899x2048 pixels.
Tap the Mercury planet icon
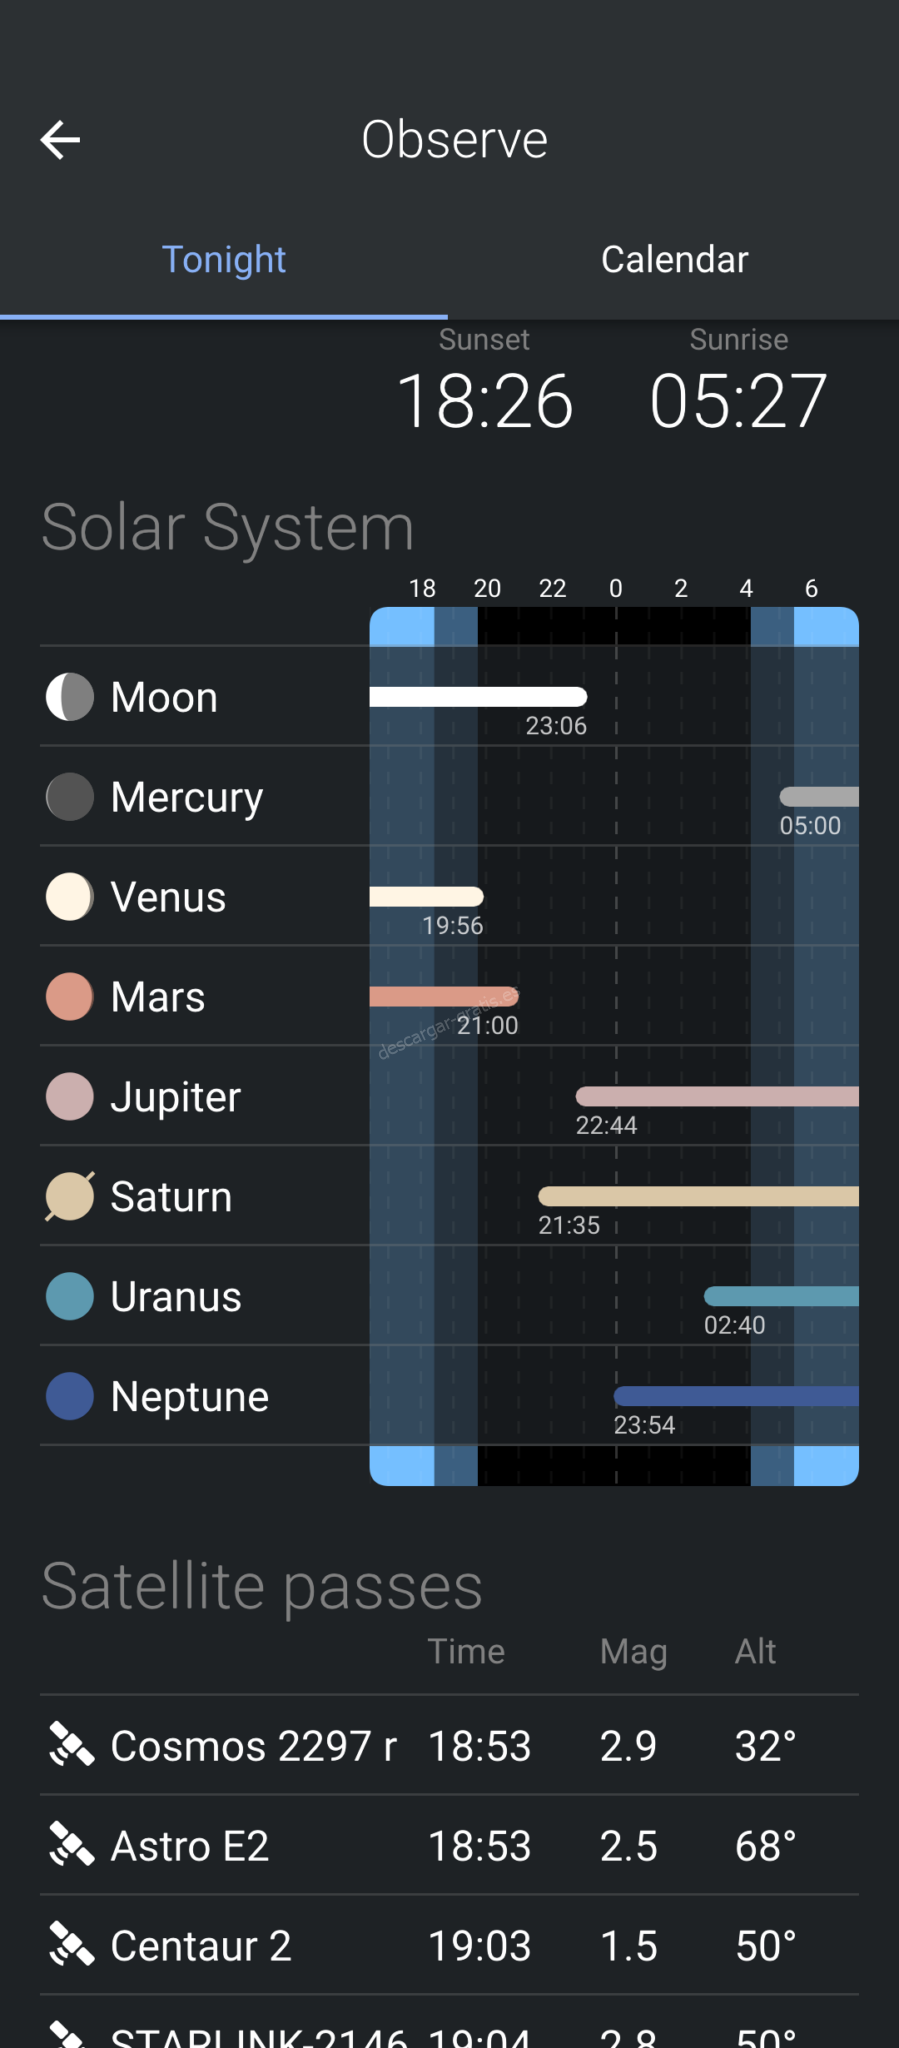click(68, 797)
